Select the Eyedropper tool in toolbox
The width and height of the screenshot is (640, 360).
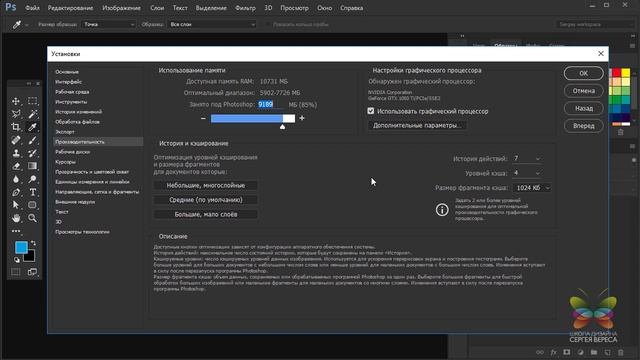click(32, 127)
